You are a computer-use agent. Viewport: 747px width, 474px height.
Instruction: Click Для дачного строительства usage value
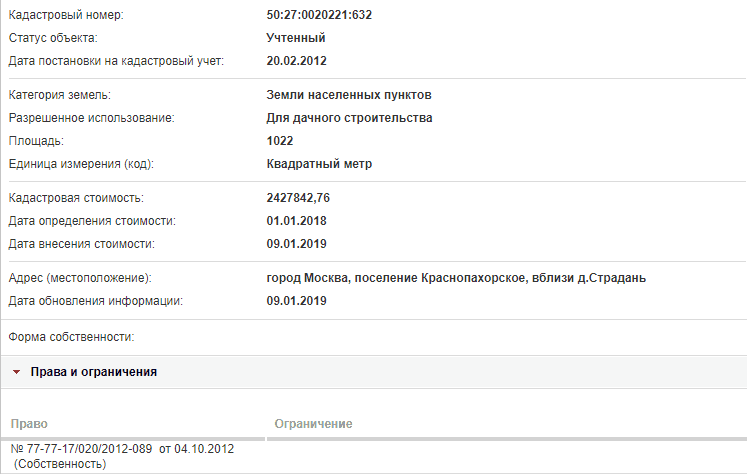pyautogui.click(x=349, y=118)
